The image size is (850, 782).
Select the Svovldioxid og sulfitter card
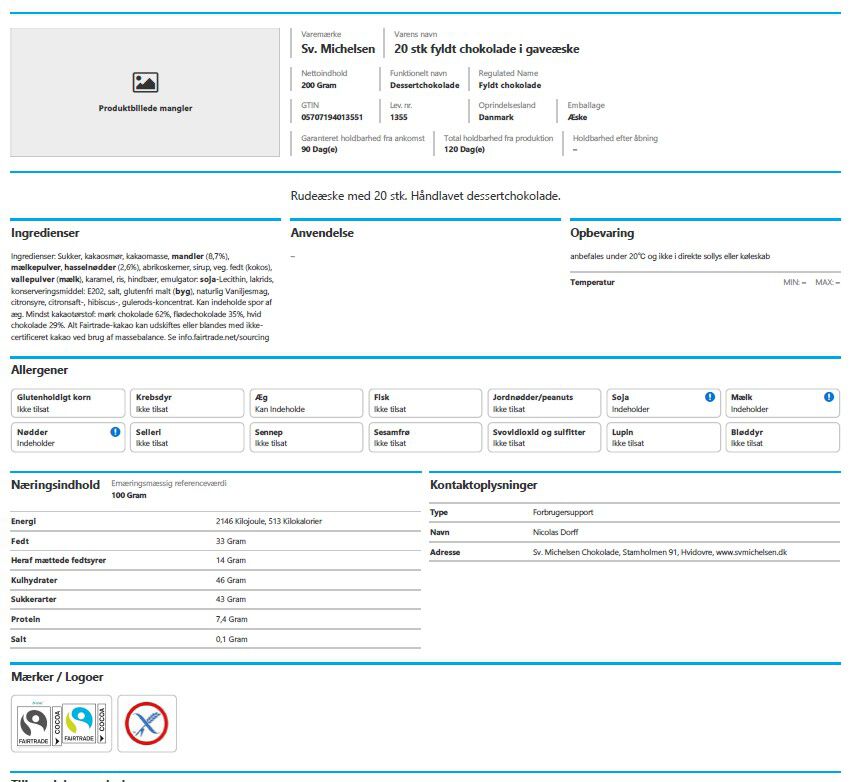pyautogui.click(x=544, y=437)
